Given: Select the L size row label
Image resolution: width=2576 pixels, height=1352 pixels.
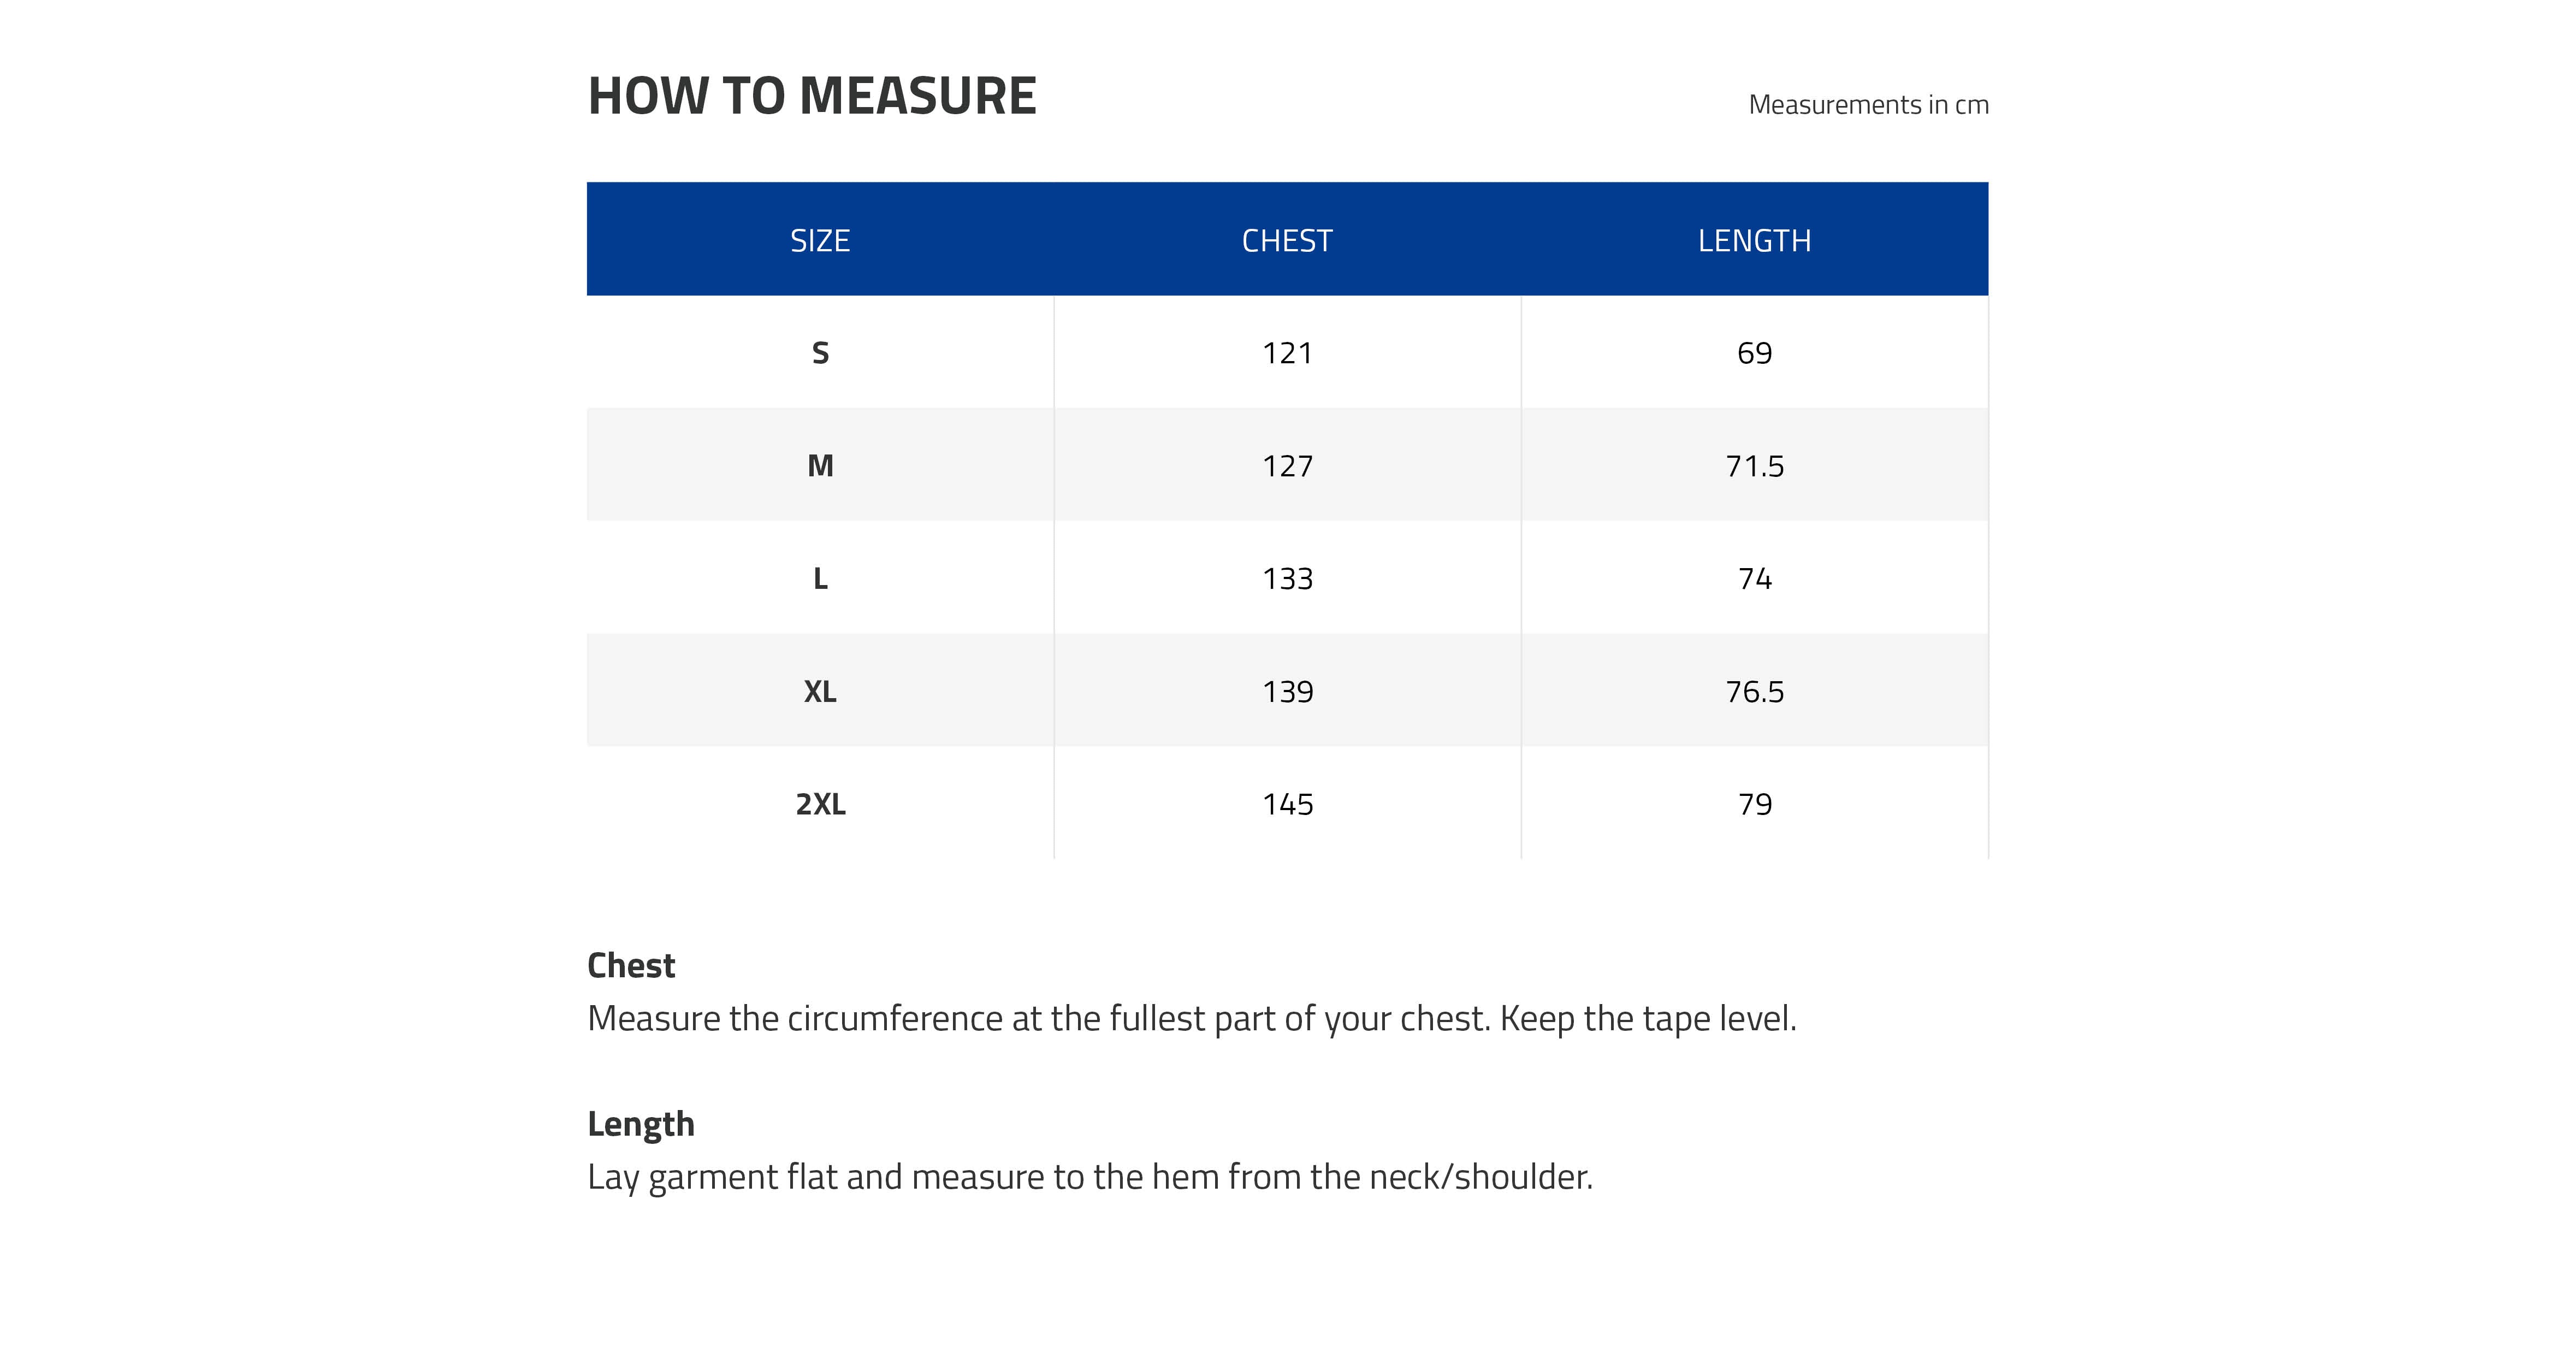Looking at the screenshot, I should [x=819, y=579].
